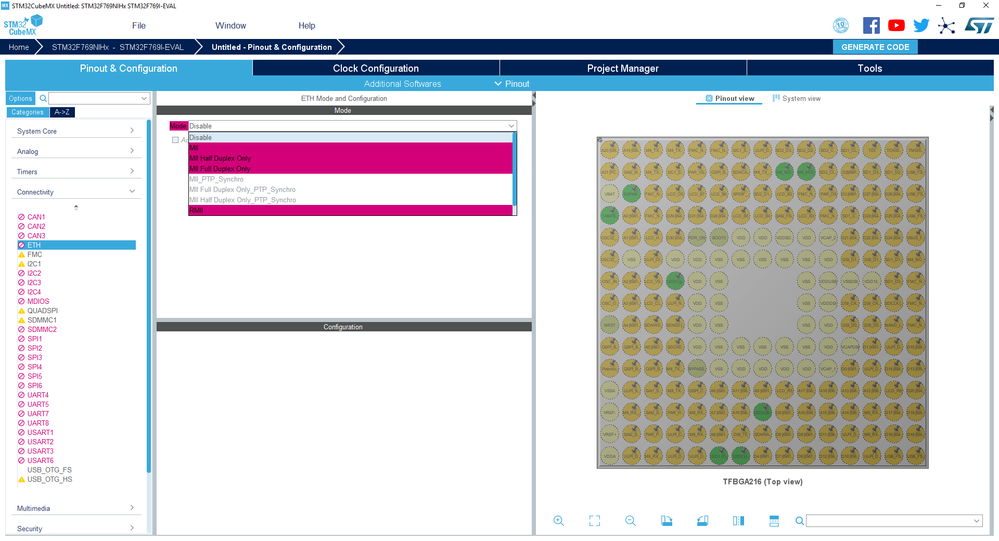Image resolution: width=999 pixels, height=541 pixels.
Task: Expand the Timers category
Action: (x=74, y=171)
